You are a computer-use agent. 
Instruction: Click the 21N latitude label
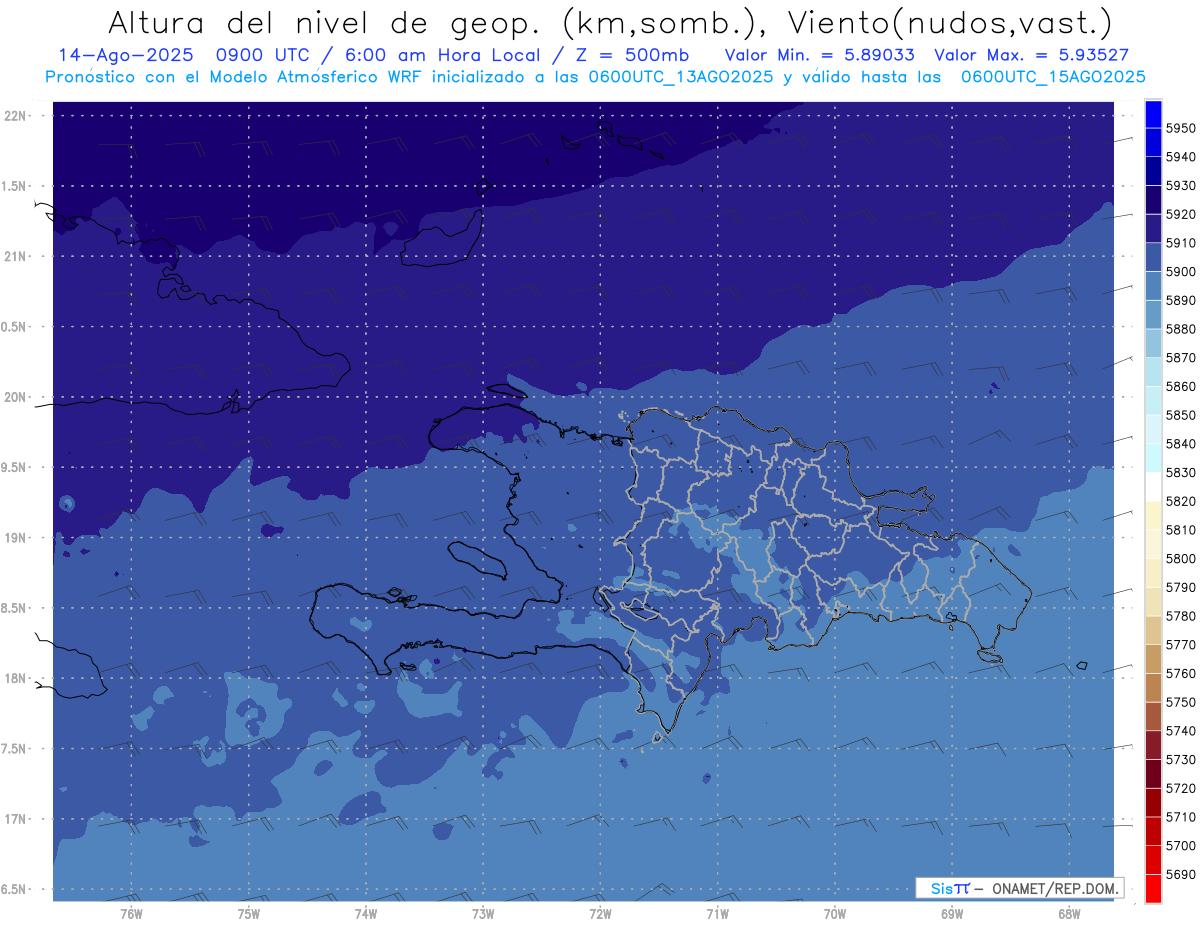pos(16,256)
